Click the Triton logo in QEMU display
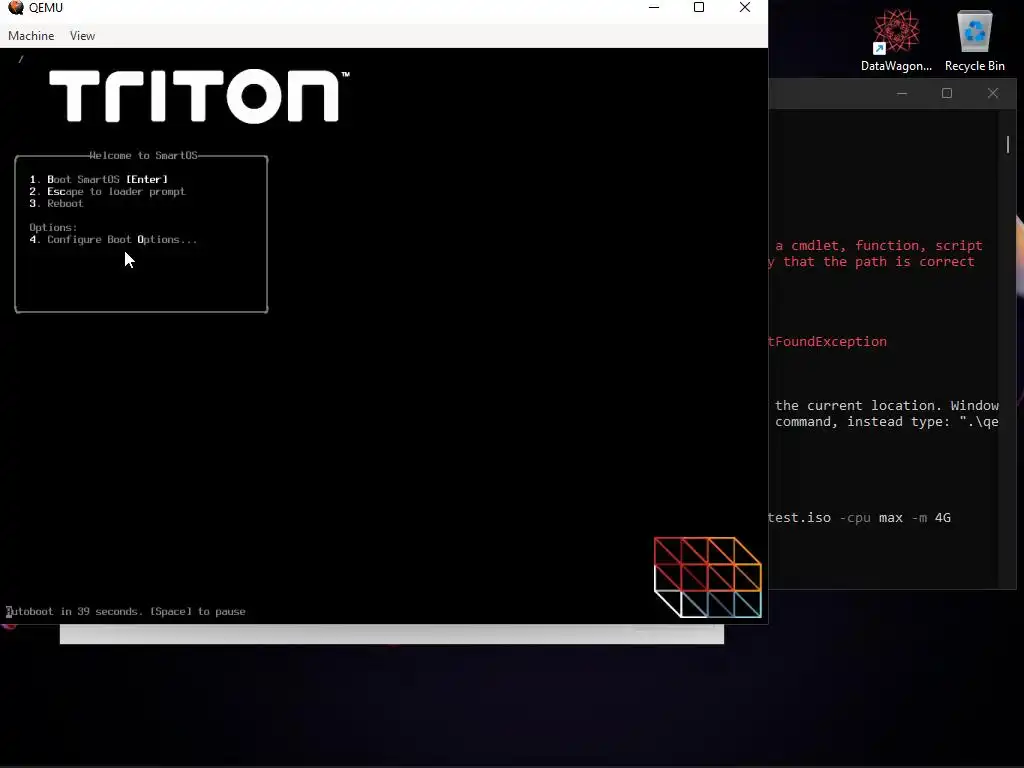The height and width of the screenshot is (768, 1024). click(x=199, y=97)
